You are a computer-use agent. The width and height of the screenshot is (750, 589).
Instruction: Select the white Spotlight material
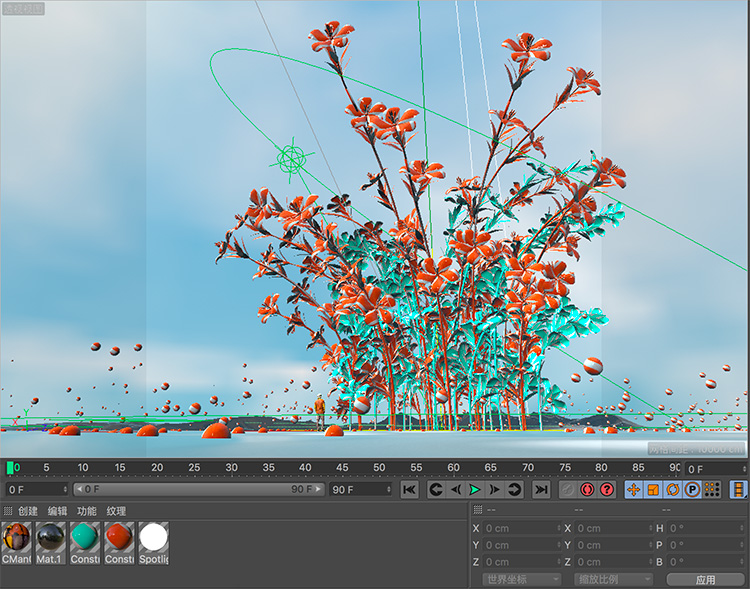(154, 543)
